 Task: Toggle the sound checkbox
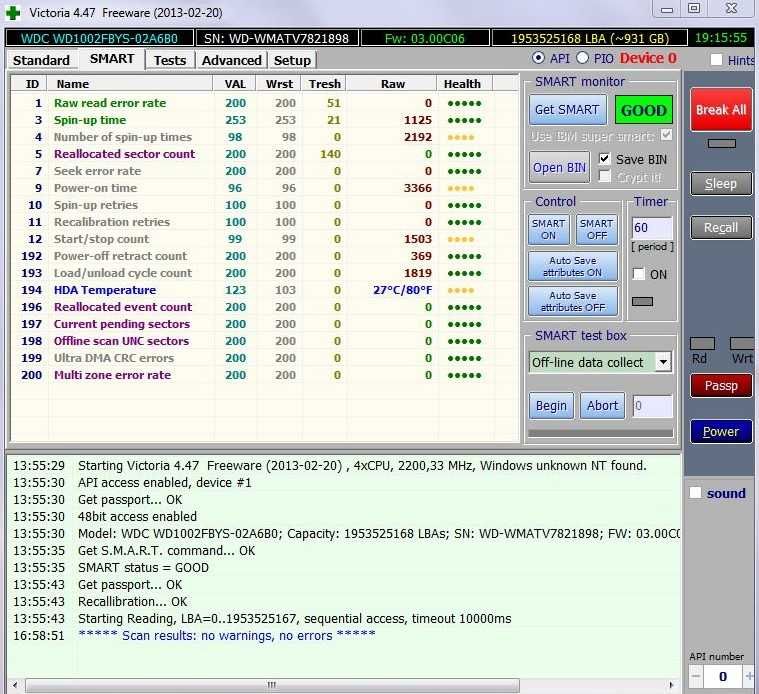[x=695, y=493]
